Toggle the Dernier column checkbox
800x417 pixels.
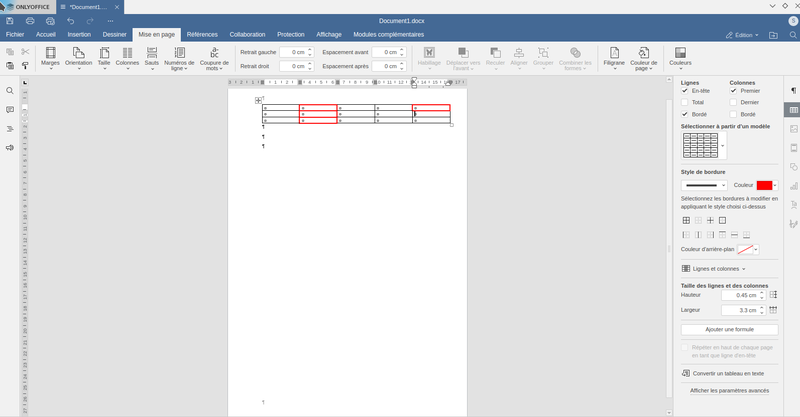tap(734, 102)
